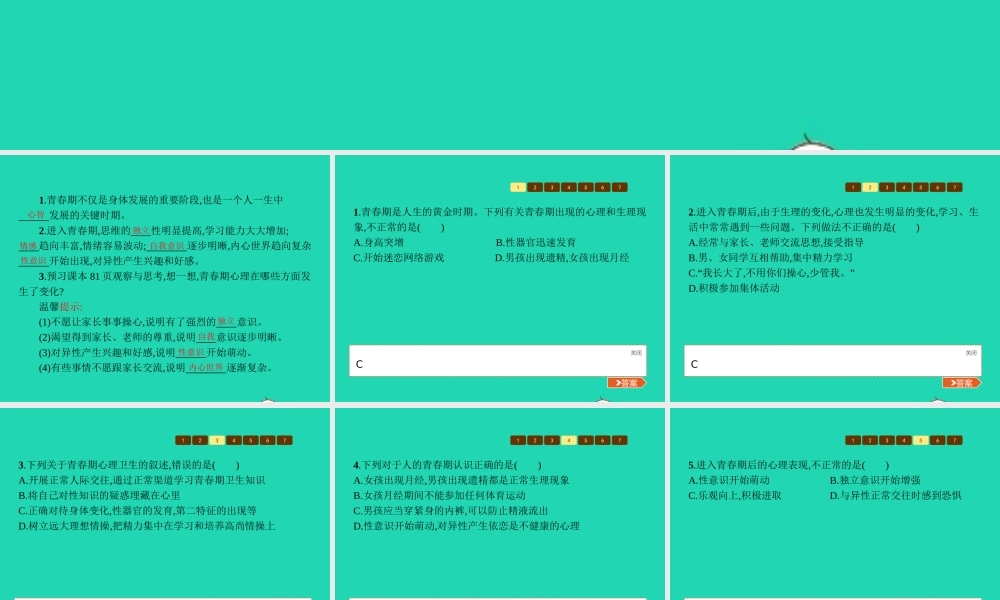Select number tab 4 in question 3 slide

233,440
